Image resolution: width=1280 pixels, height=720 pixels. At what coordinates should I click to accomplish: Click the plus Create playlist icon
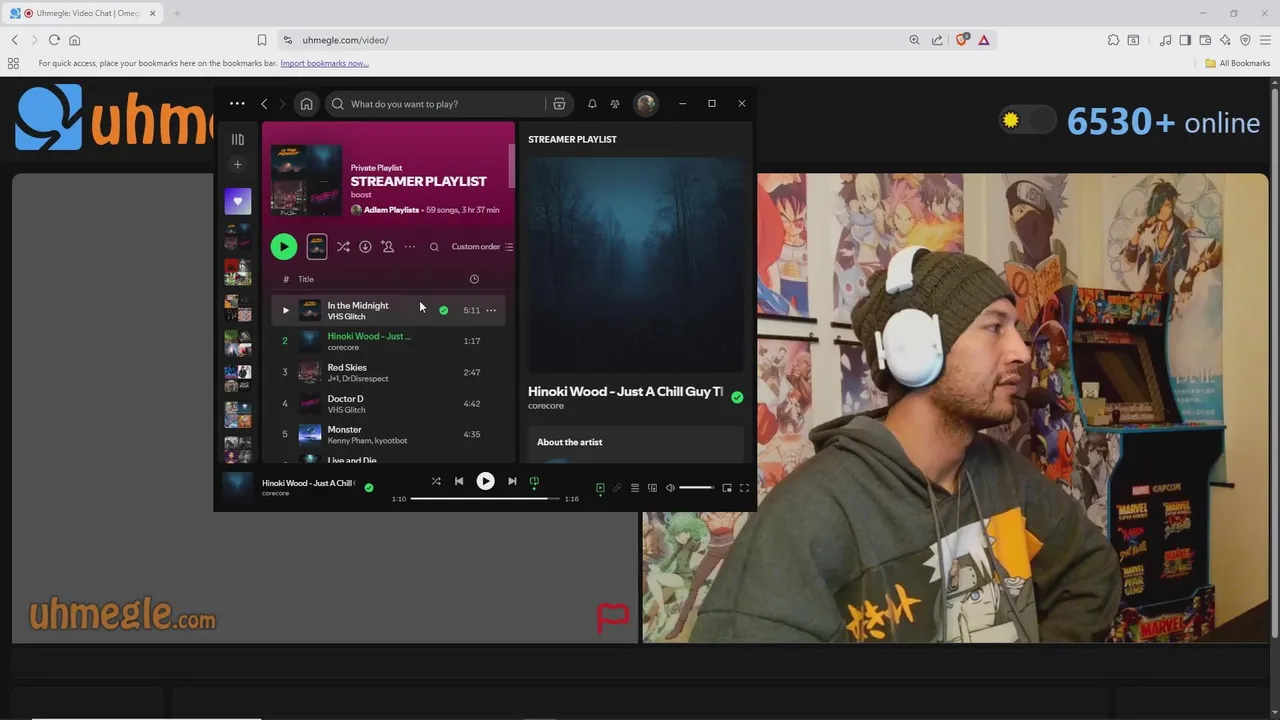(237, 165)
